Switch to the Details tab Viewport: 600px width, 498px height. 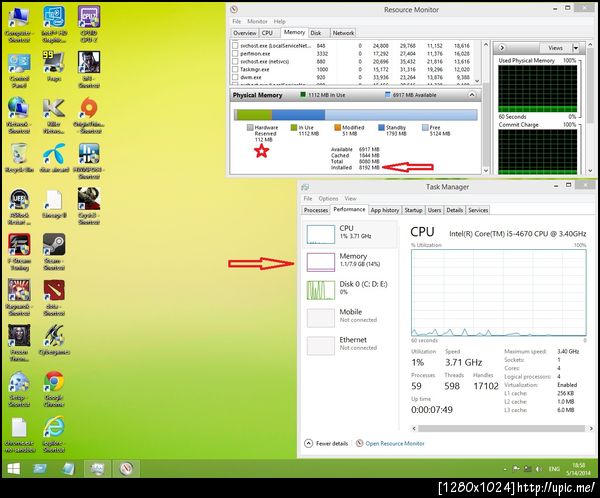pos(455,210)
